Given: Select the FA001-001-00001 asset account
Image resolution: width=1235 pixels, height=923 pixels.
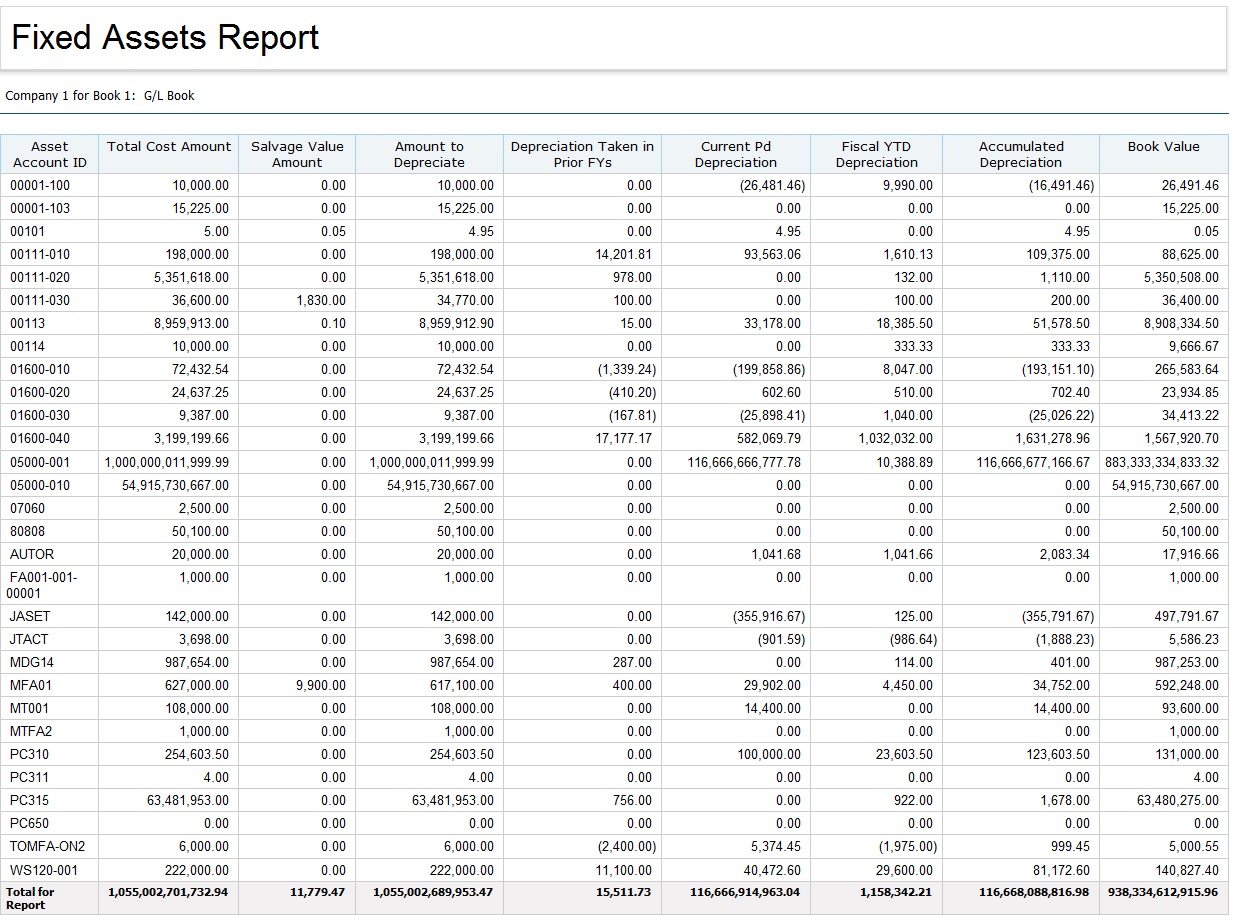Looking at the screenshot, I should 43,584.
